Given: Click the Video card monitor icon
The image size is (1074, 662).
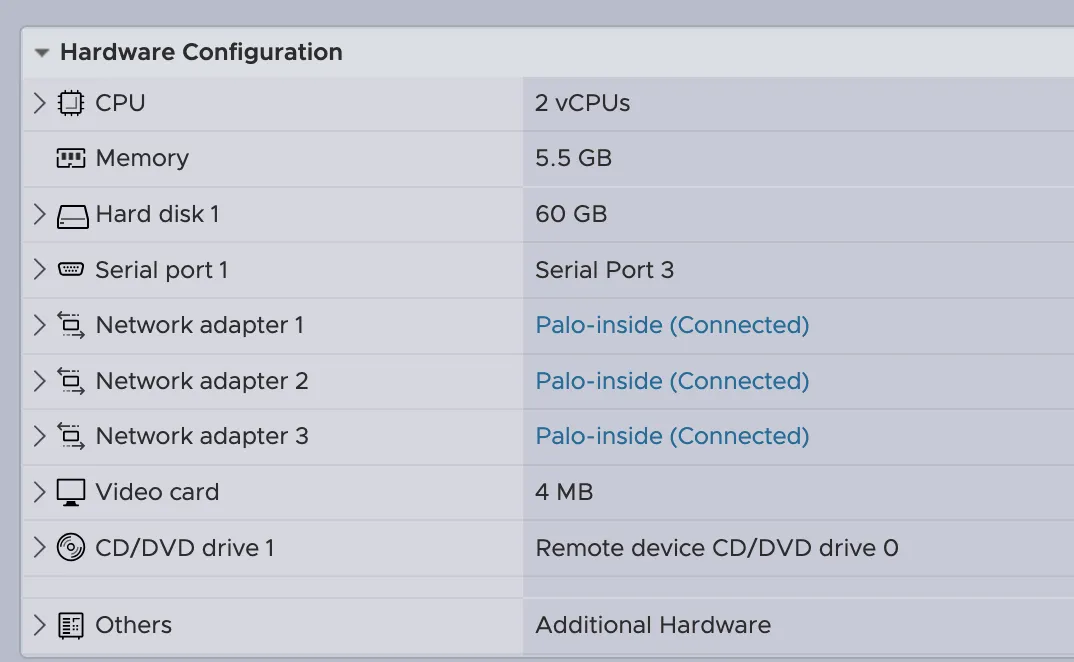Looking at the screenshot, I should click(x=71, y=492).
